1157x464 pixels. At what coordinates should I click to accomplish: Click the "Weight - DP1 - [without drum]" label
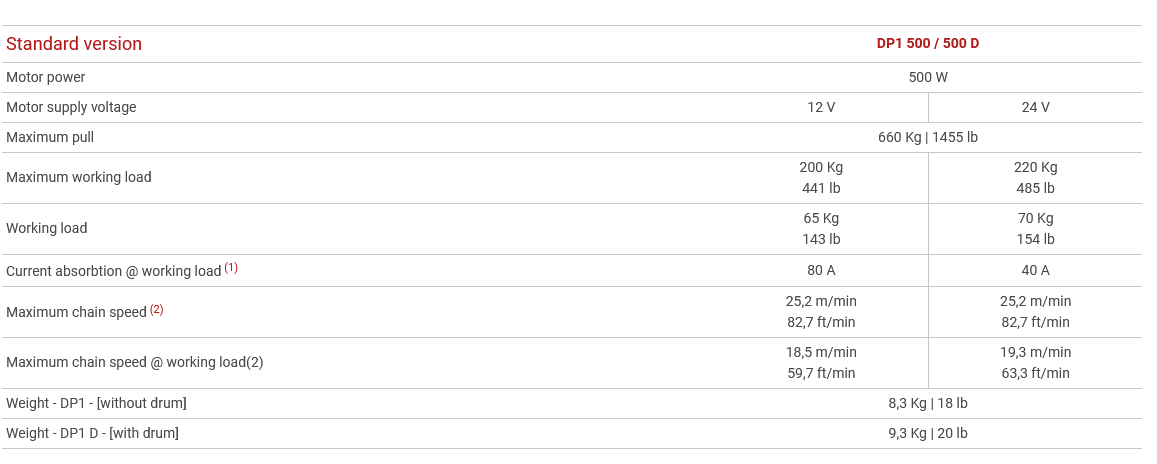(x=96, y=403)
